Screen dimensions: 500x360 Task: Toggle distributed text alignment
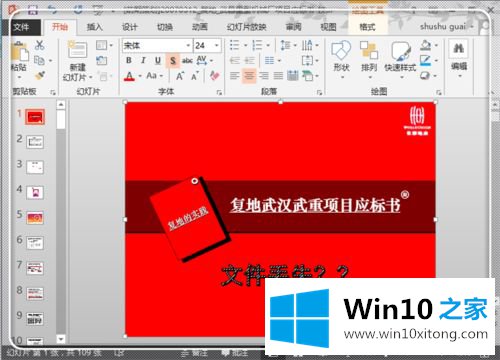coord(293,76)
